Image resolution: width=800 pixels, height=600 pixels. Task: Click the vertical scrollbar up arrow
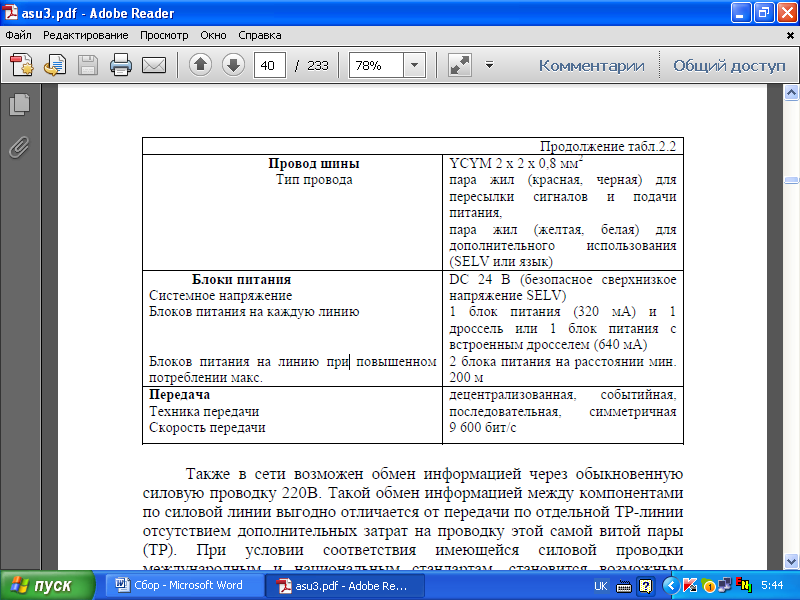[791, 93]
